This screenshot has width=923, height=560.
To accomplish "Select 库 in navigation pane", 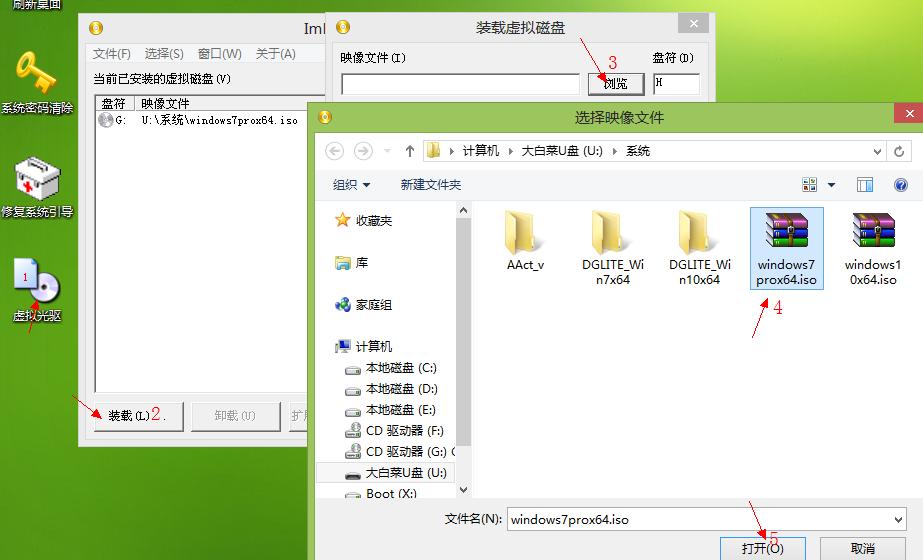I will (x=351, y=263).
